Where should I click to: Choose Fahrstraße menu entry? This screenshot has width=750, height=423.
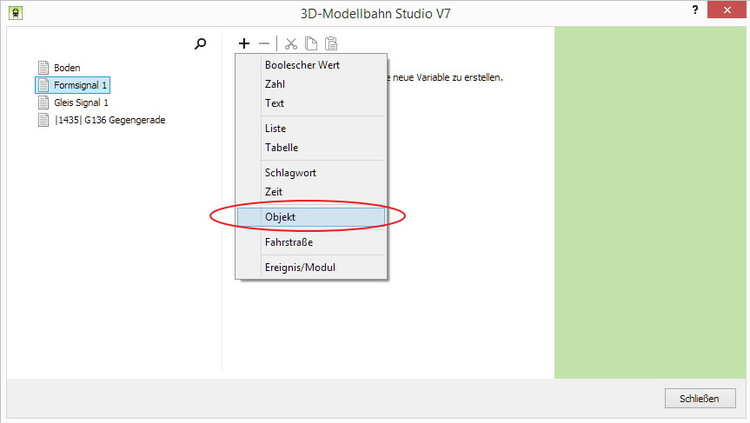click(311, 242)
